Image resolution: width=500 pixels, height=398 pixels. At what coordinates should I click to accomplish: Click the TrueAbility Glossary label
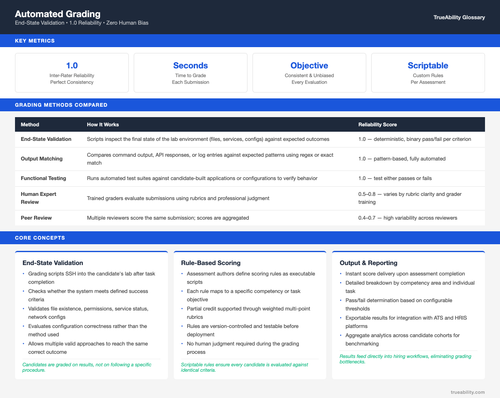click(459, 17)
